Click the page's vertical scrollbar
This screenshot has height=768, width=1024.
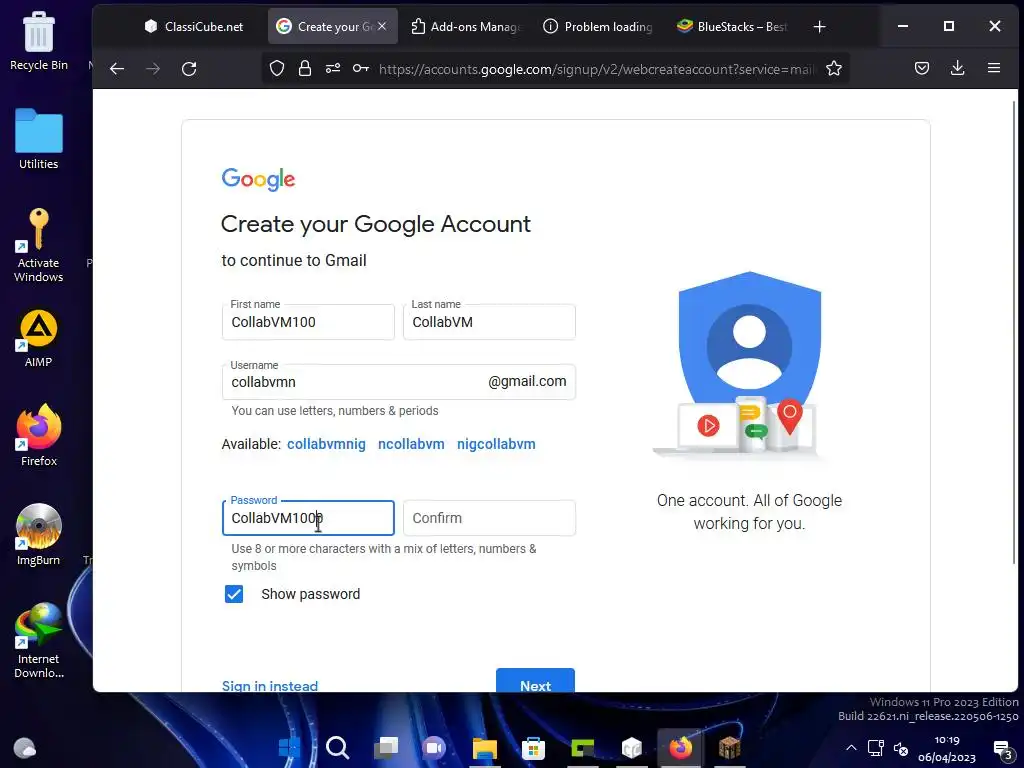[x=1014, y=333]
